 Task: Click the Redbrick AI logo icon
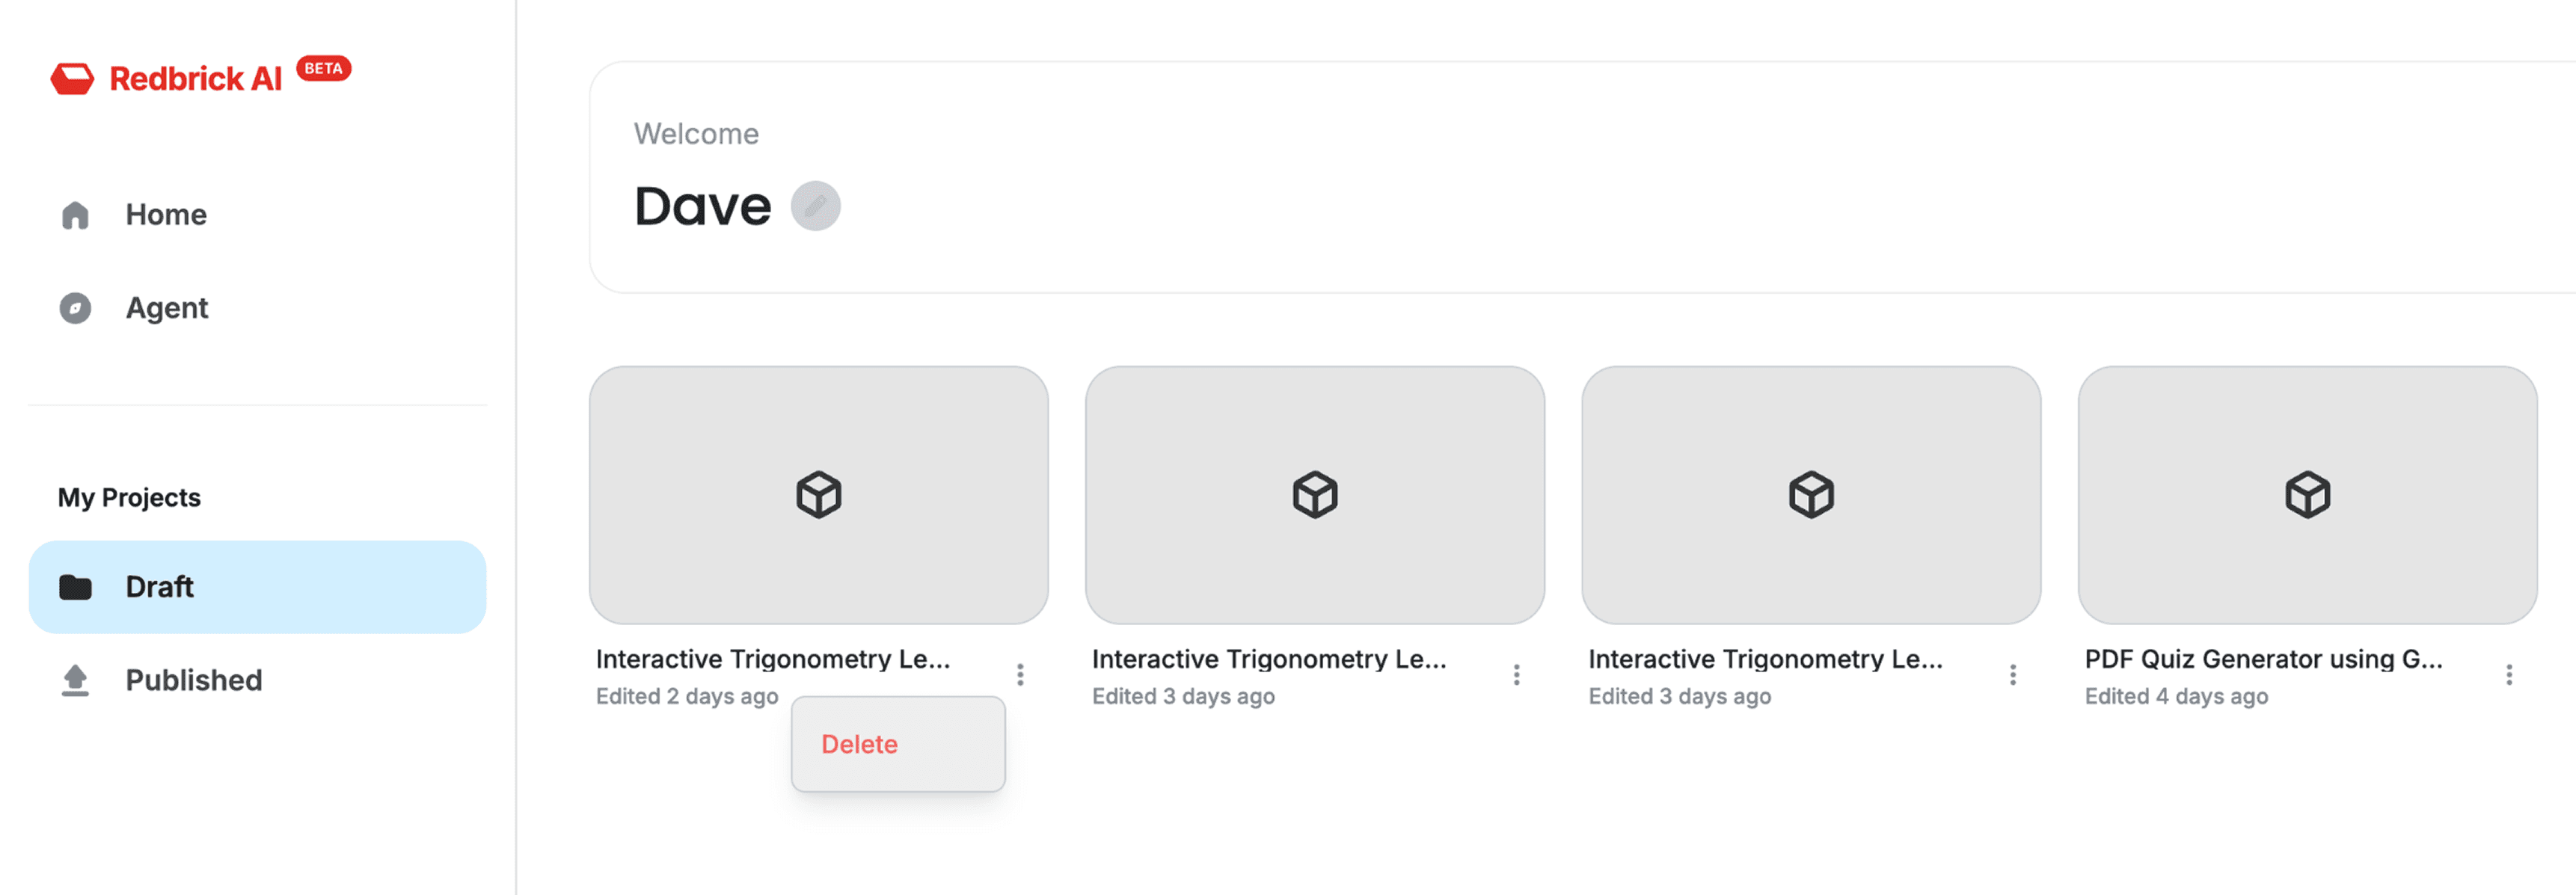point(72,79)
